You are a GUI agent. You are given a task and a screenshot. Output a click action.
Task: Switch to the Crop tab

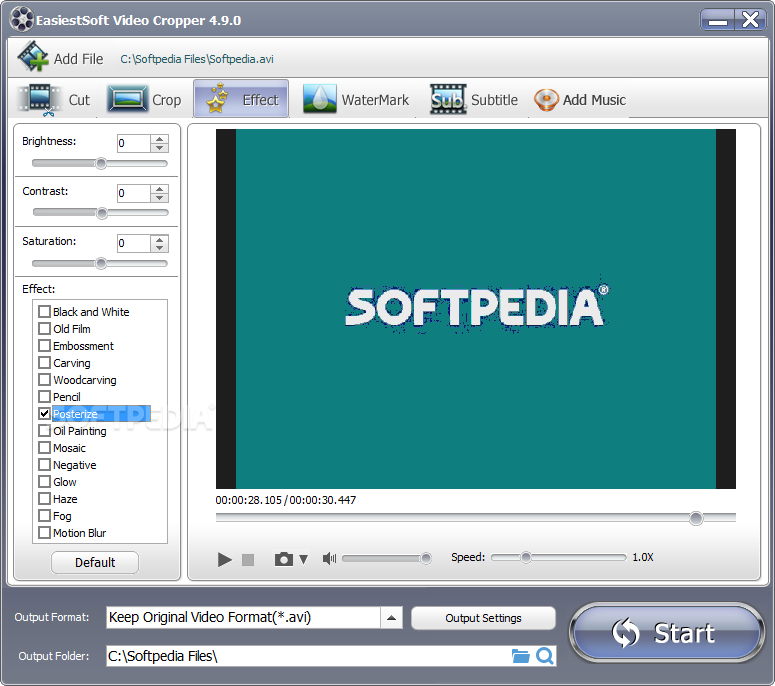click(144, 100)
